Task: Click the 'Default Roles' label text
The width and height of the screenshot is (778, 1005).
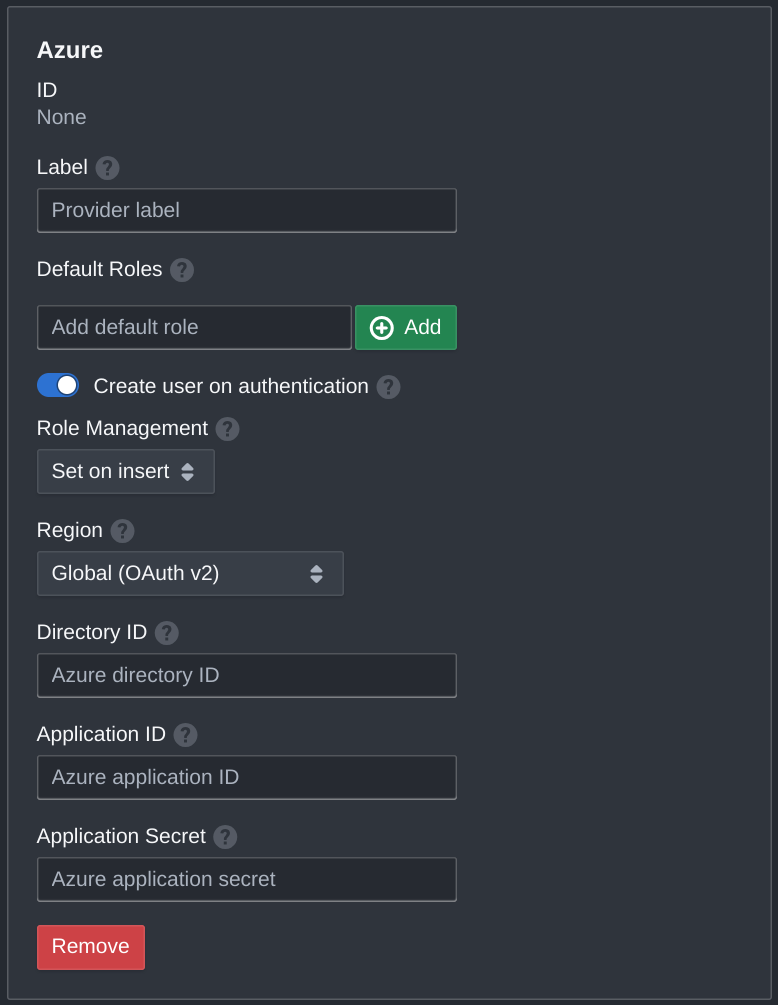Action: click(99, 269)
